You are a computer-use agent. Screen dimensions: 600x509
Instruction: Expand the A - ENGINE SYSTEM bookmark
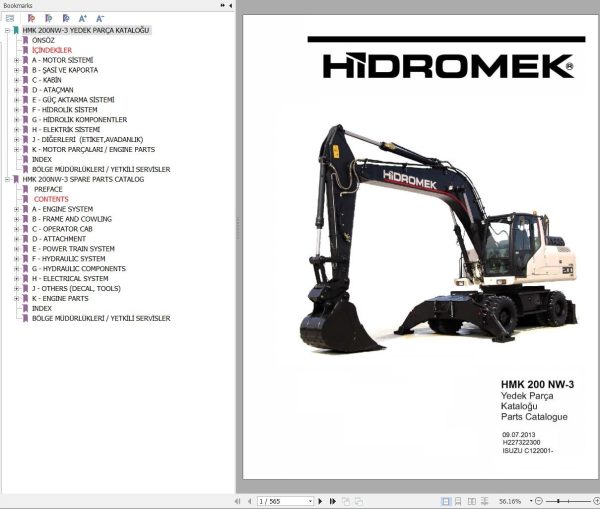tap(16, 209)
